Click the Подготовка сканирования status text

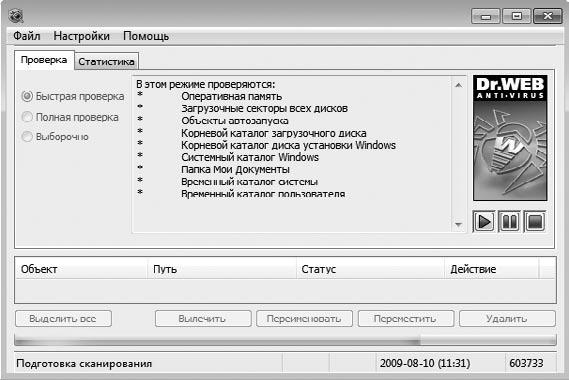[84, 363]
